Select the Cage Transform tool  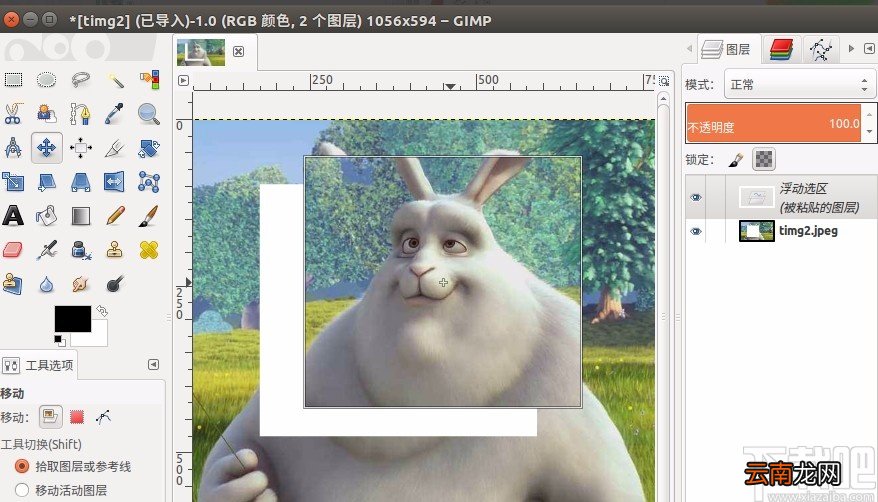click(x=149, y=182)
